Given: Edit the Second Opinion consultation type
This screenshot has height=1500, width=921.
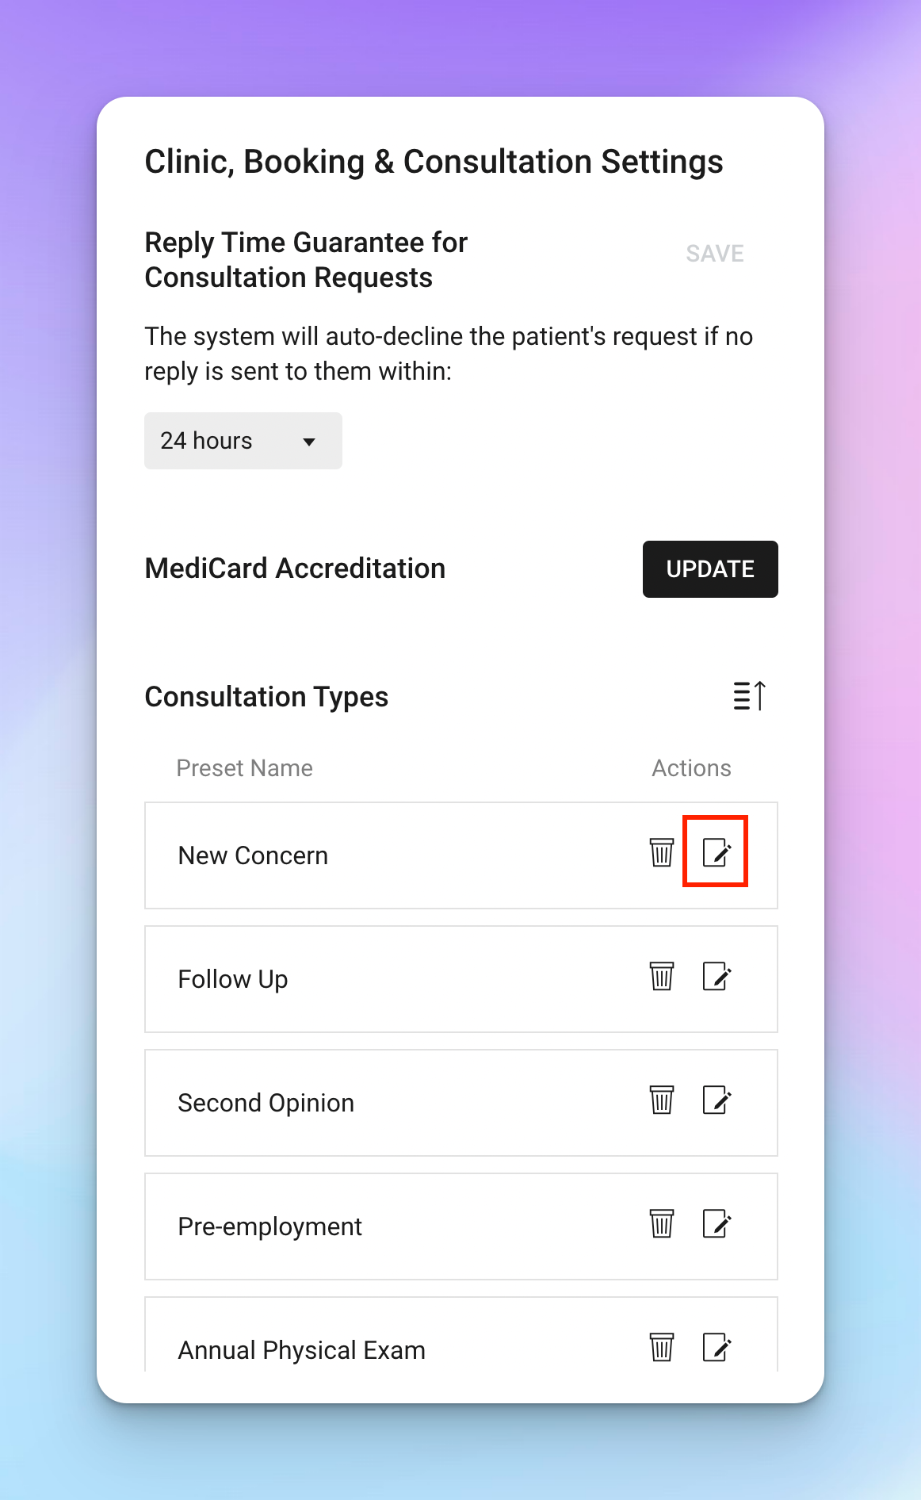Looking at the screenshot, I should click(x=717, y=1100).
